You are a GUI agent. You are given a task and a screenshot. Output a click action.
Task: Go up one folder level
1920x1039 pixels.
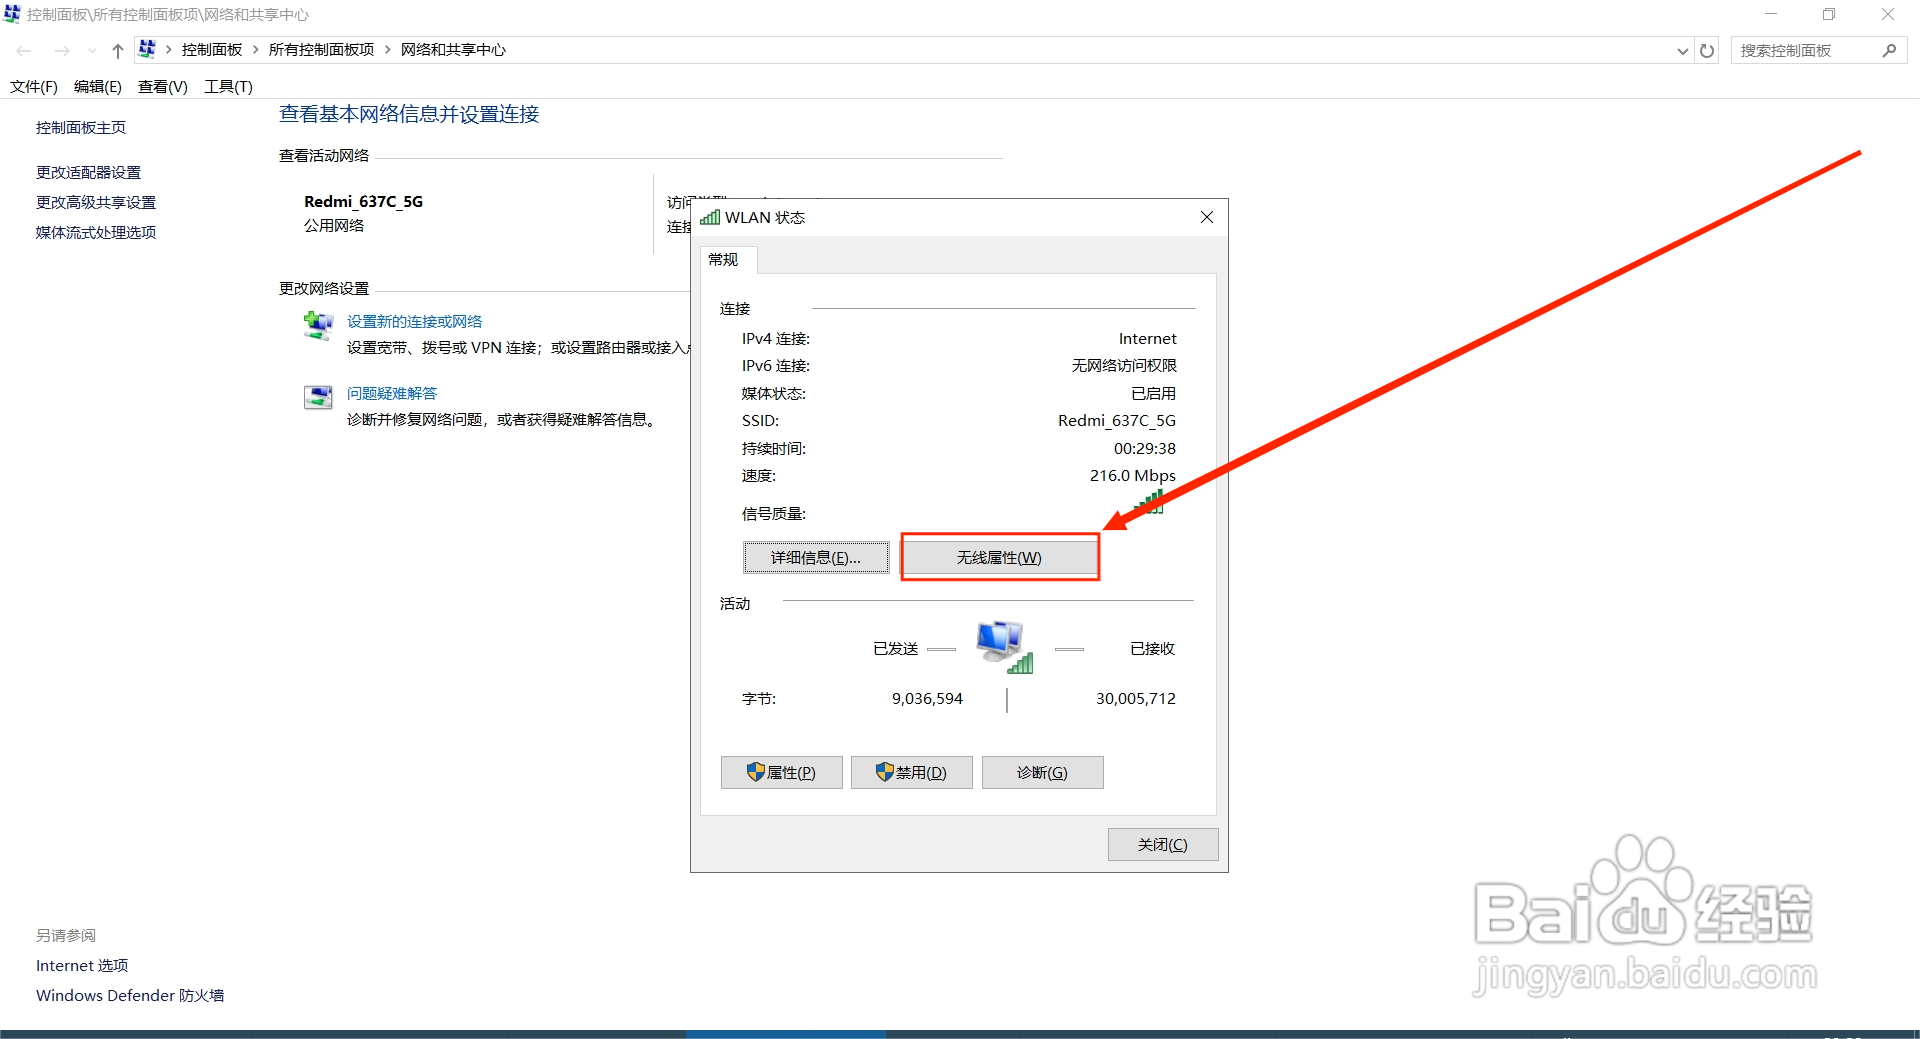pyautogui.click(x=117, y=50)
